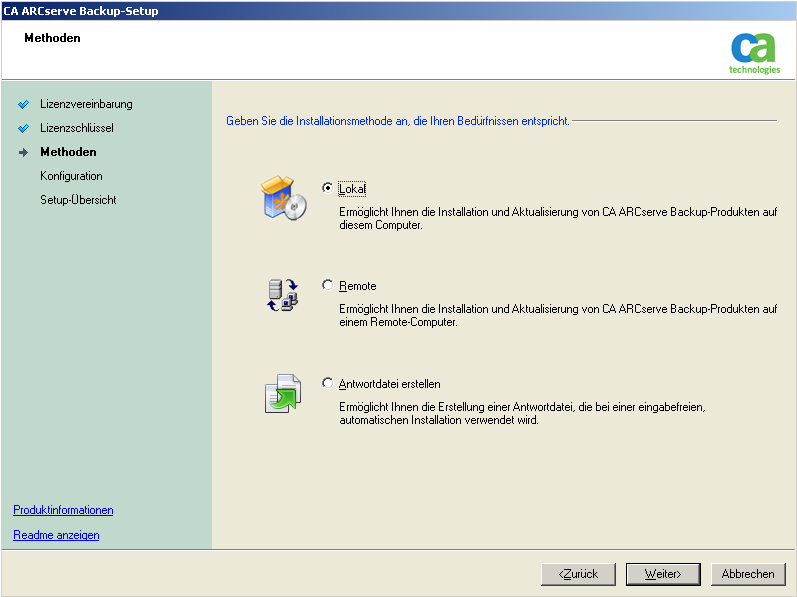Go to the Lizenzvereinbarung step
The image size is (797, 597).
(x=86, y=104)
